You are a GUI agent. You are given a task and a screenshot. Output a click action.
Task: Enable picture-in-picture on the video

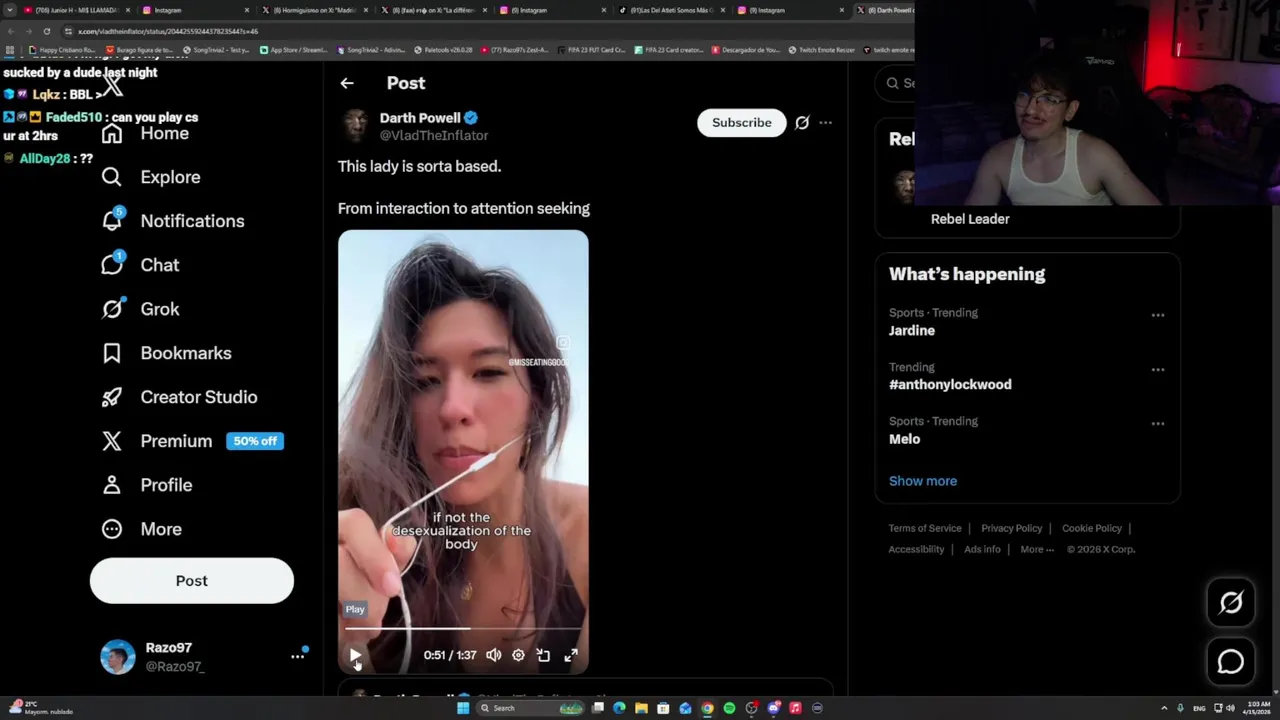point(543,655)
